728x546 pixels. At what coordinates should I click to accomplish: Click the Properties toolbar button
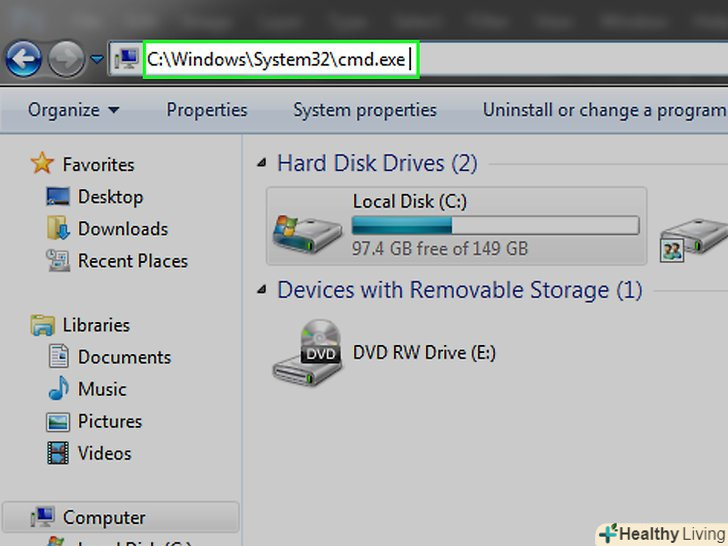click(x=207, y=110)
